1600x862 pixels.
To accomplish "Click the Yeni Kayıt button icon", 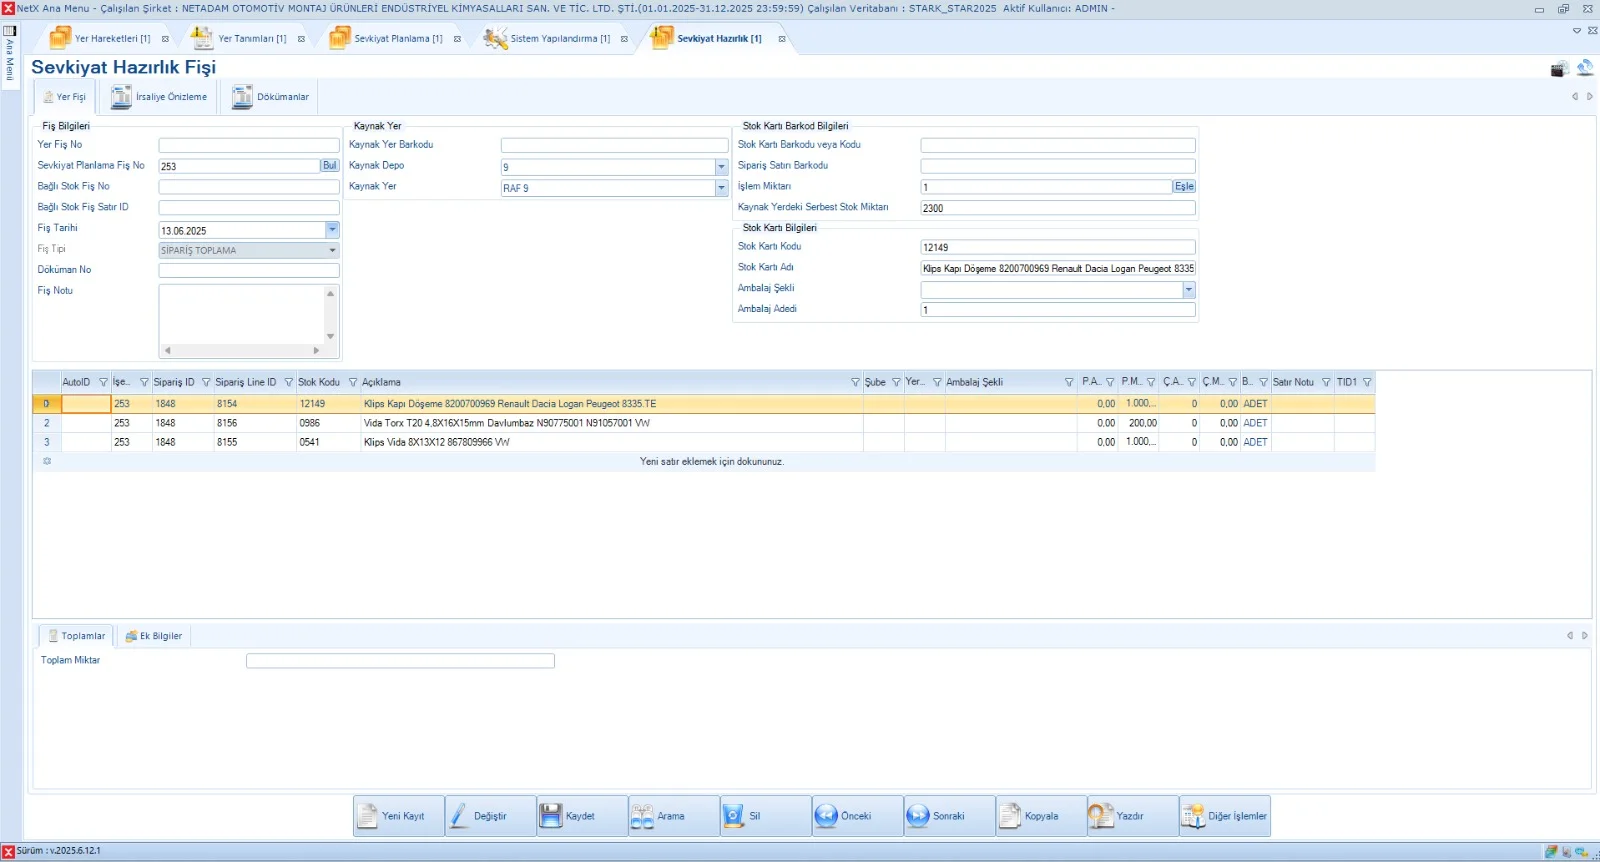I will pos(368,816).
